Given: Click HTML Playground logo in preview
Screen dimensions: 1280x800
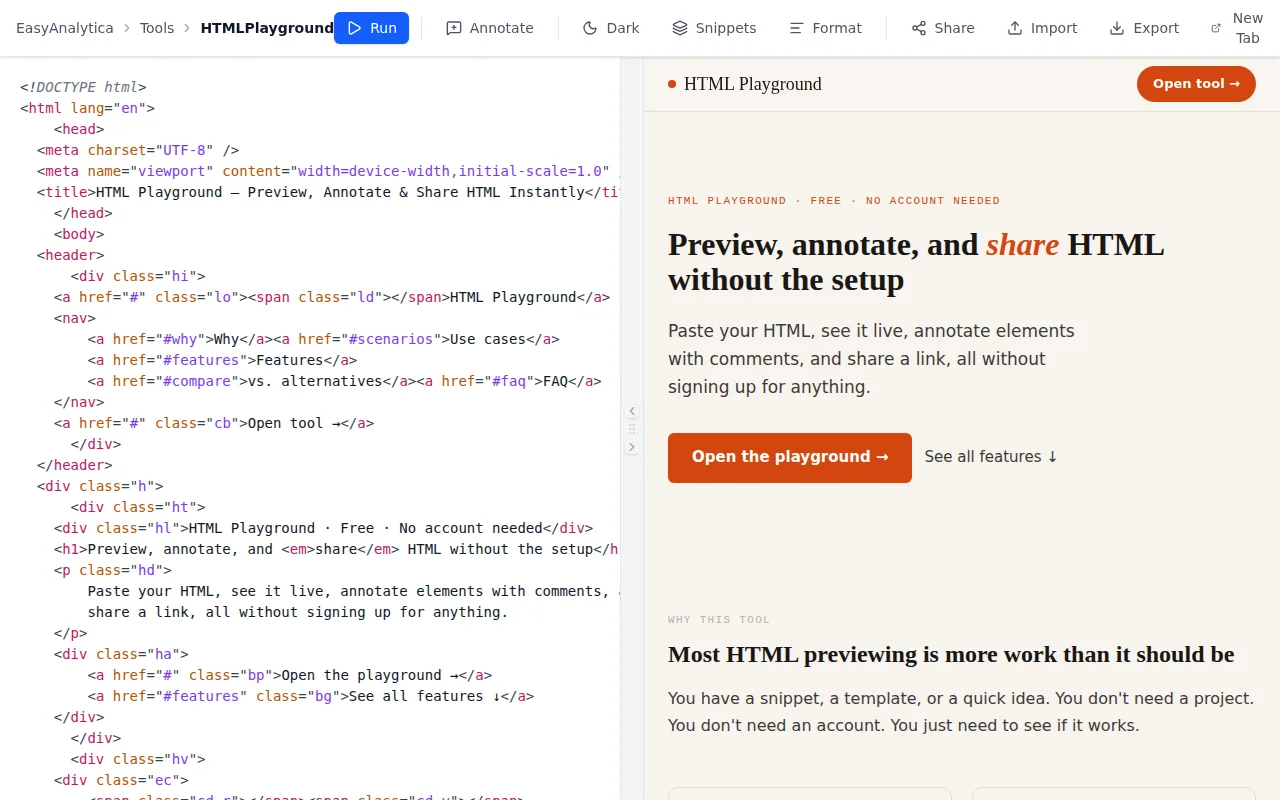Looking at the screenshot, I should (x=745, y=84).
